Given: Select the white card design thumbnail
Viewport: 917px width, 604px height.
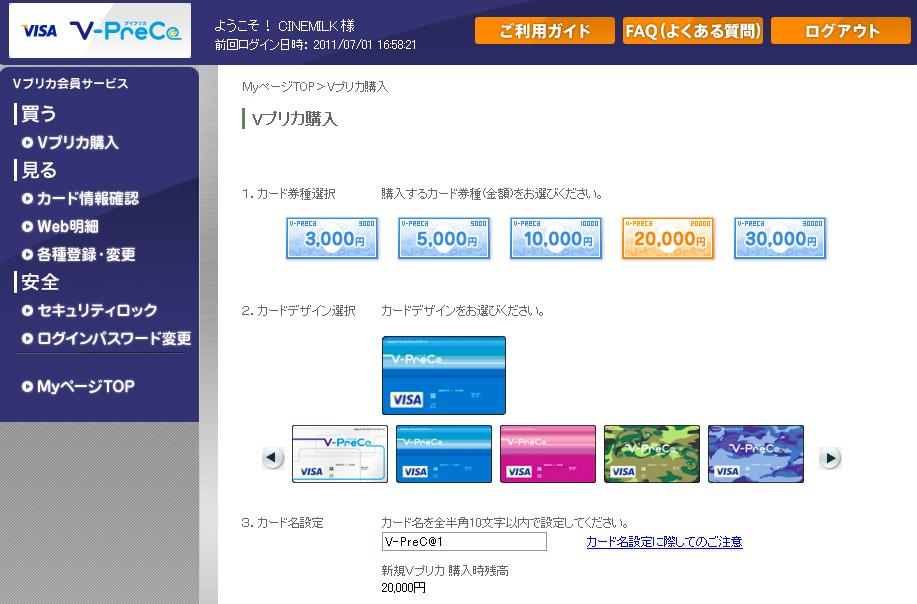Looking at the screenshot, I should click(x=340, y=454).
